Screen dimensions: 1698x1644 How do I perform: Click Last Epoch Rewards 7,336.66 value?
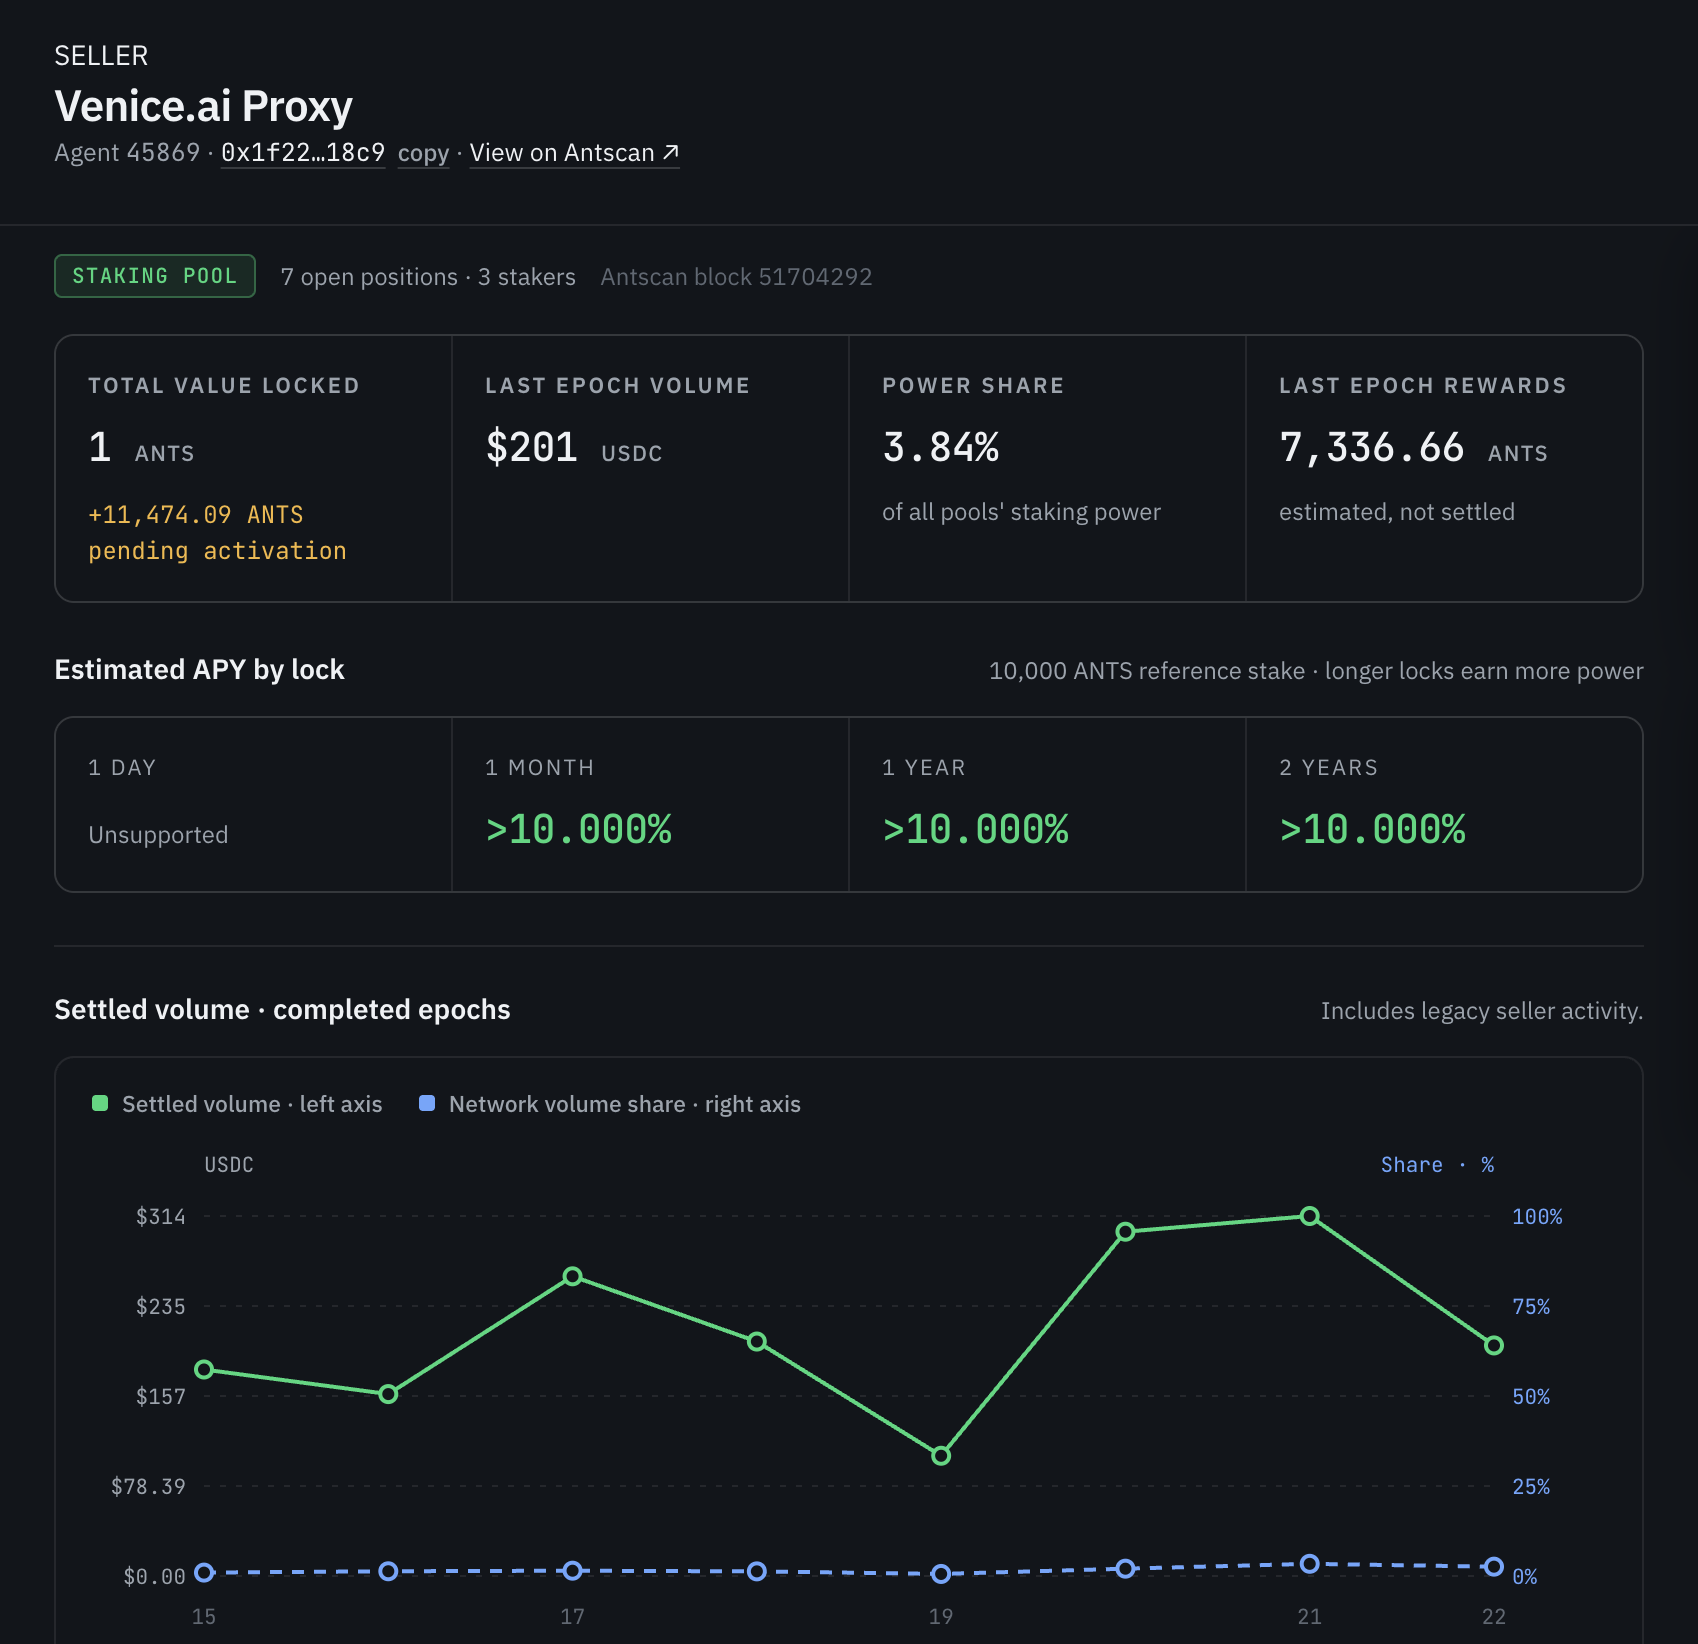1372,447
